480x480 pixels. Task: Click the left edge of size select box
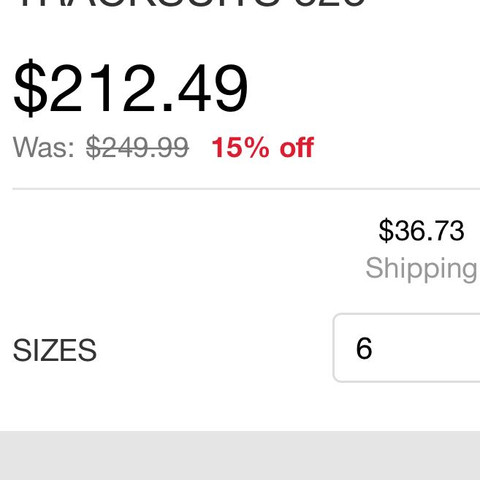(x=335, y=348)
